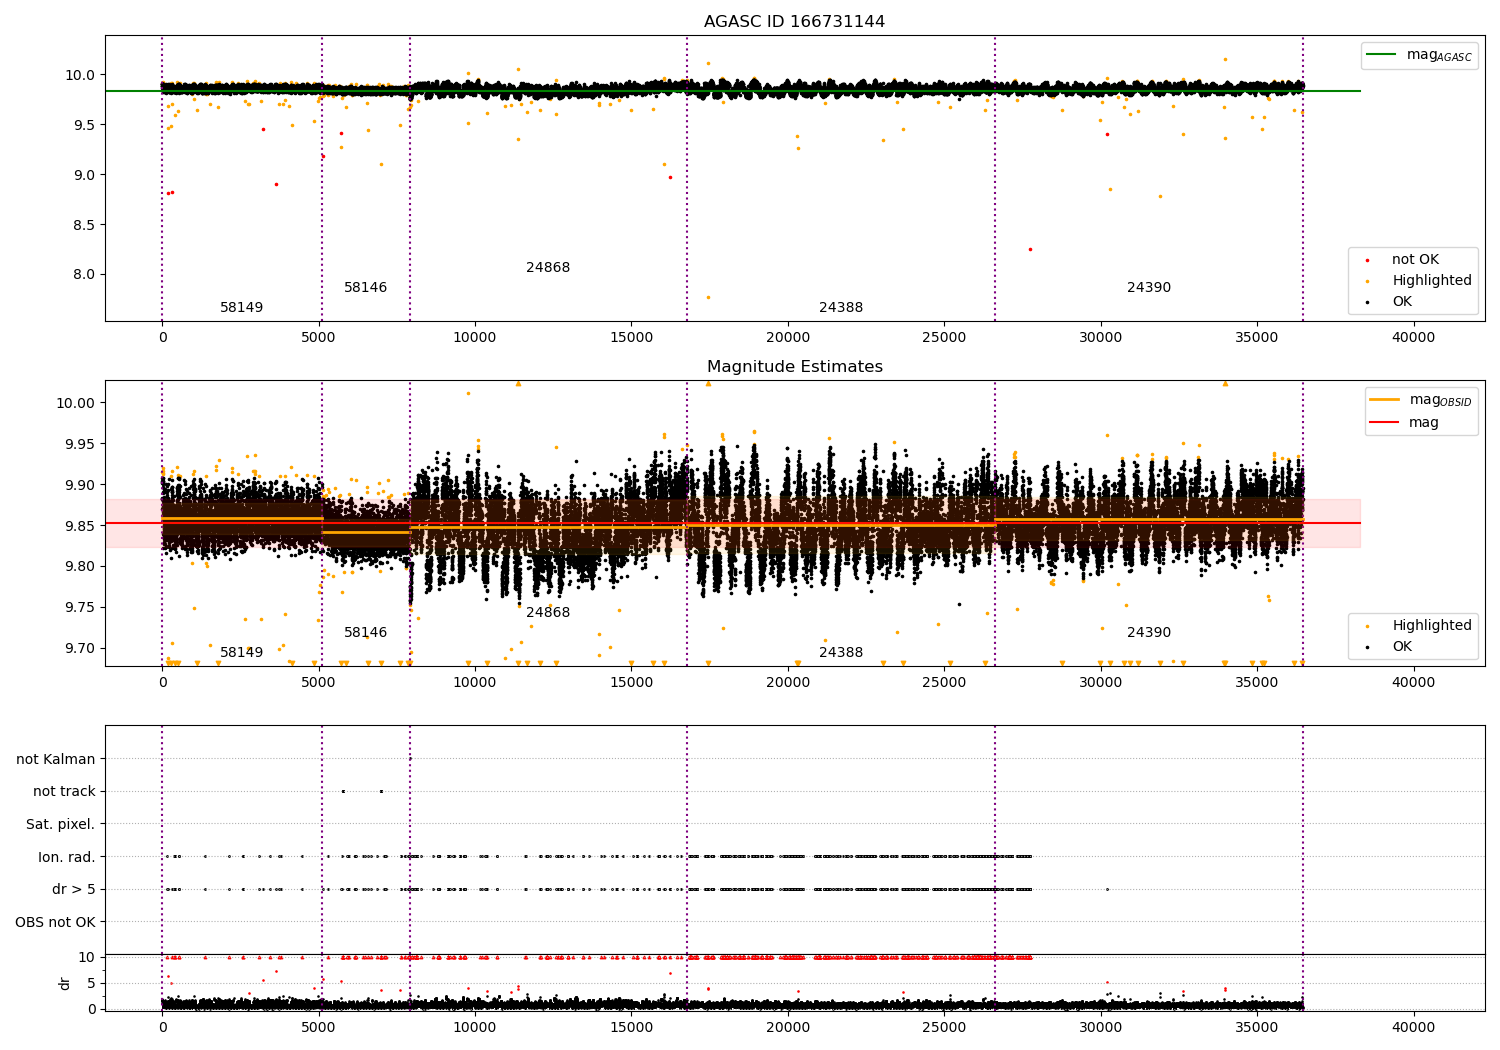Click the 10 tick on the dr axis
The height and width of the screenshot is (1050, 1500).
point(87,957)
